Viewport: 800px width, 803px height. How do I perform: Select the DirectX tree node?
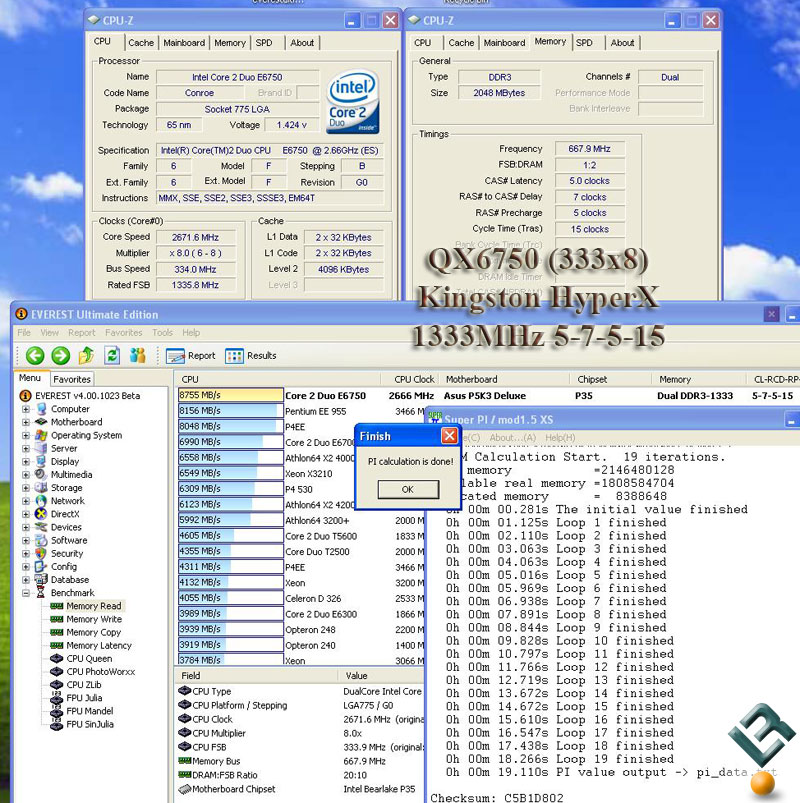tap(65, 514)
